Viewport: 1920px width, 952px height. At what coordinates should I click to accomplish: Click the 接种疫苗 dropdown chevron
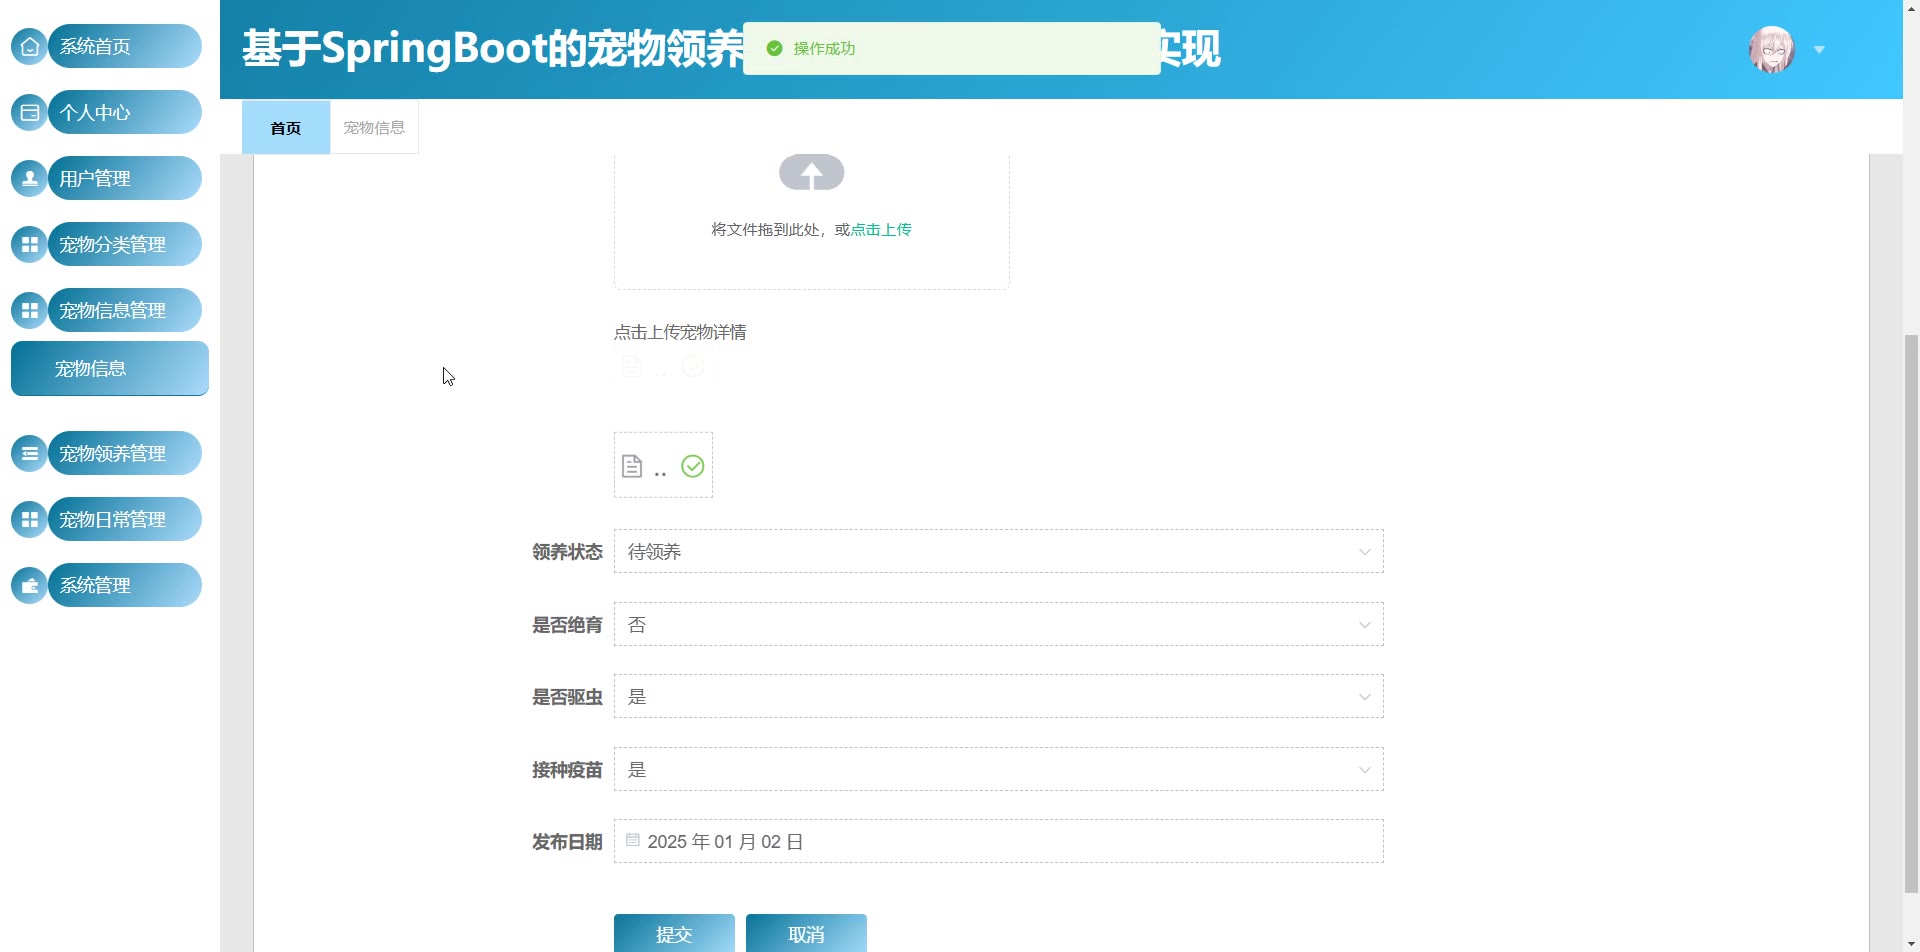1364,770
